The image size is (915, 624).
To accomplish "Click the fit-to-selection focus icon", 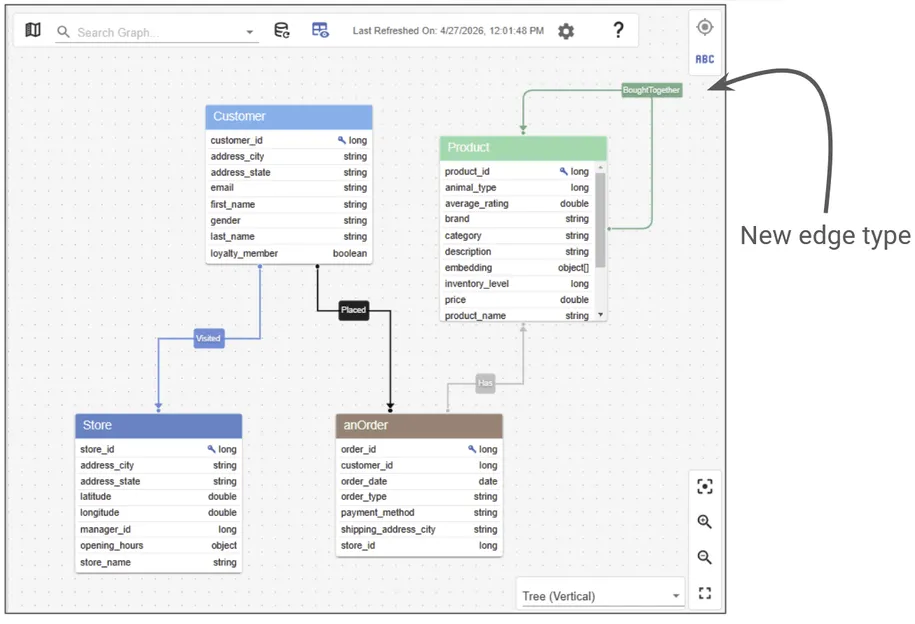I will [705, 486].
